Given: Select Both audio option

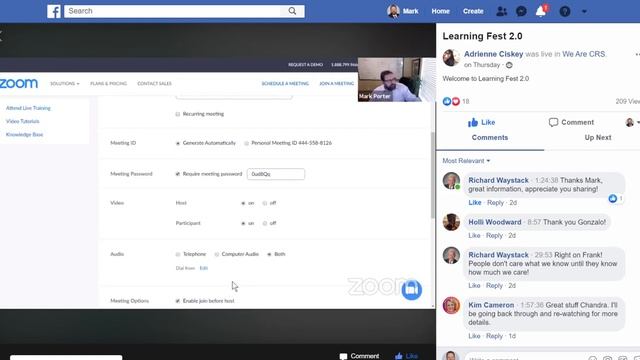Looking at the screenshot, I should point(269,254).
